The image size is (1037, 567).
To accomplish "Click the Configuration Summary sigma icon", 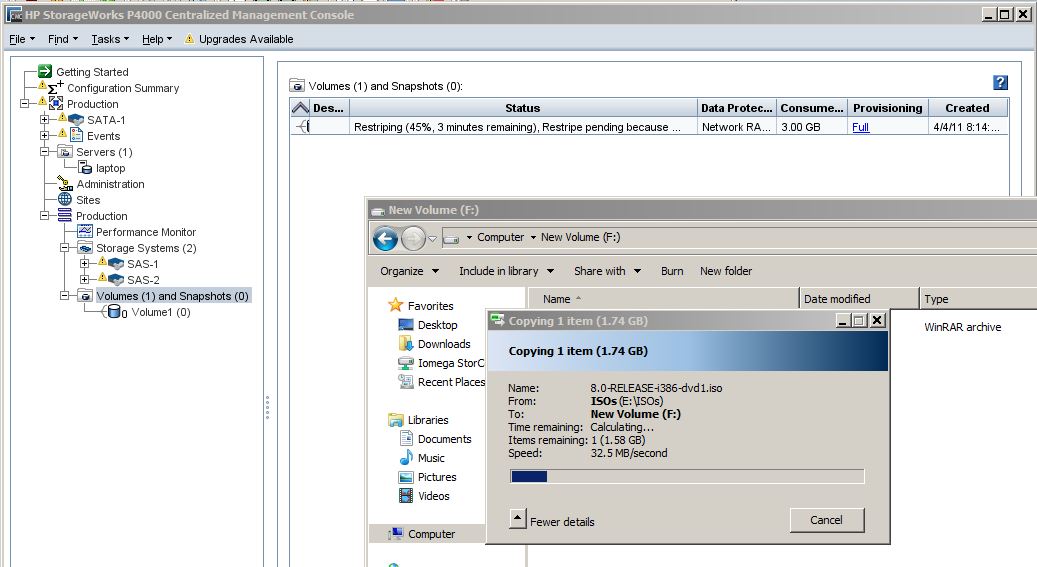I will coord(56,87).
